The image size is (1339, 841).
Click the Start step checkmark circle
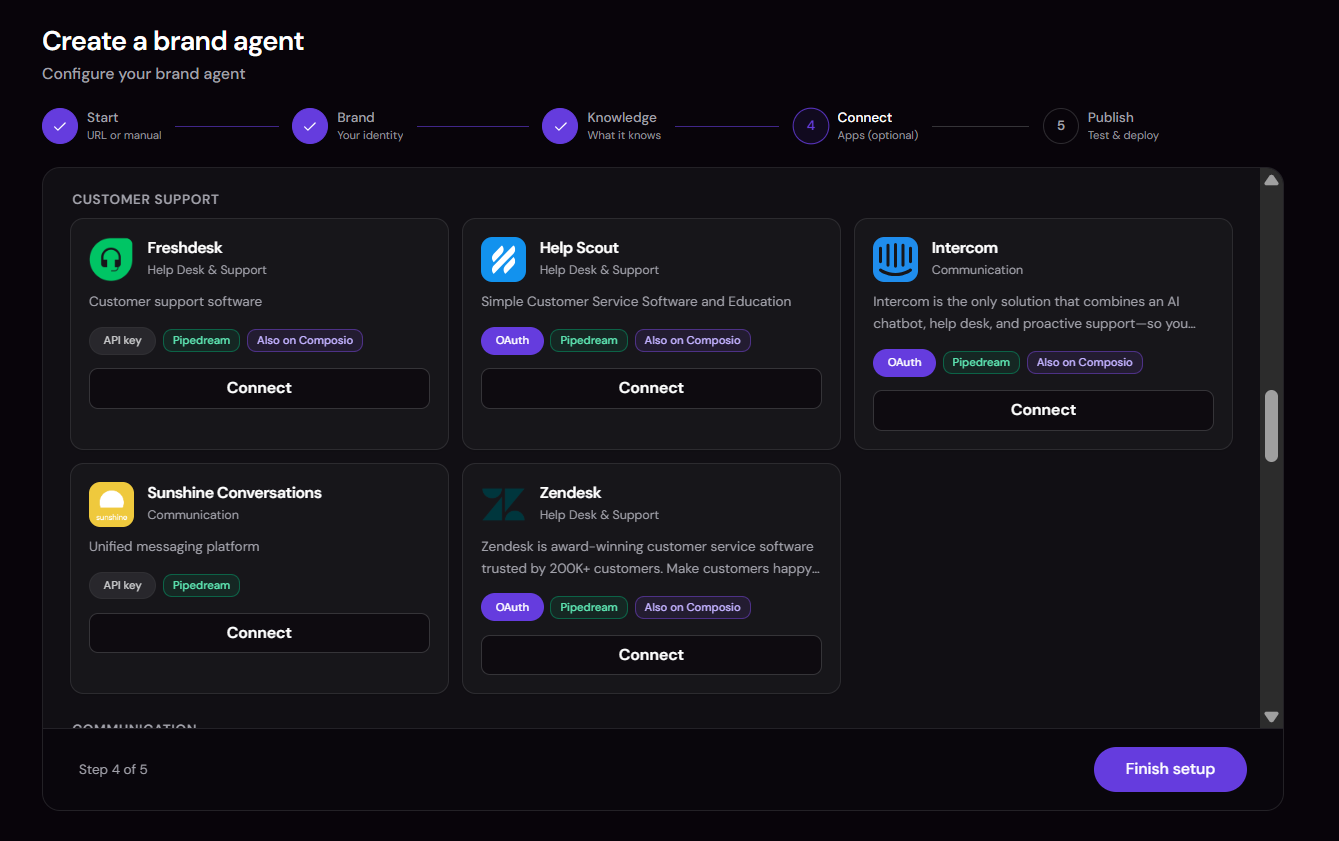(x=60, y=127)
